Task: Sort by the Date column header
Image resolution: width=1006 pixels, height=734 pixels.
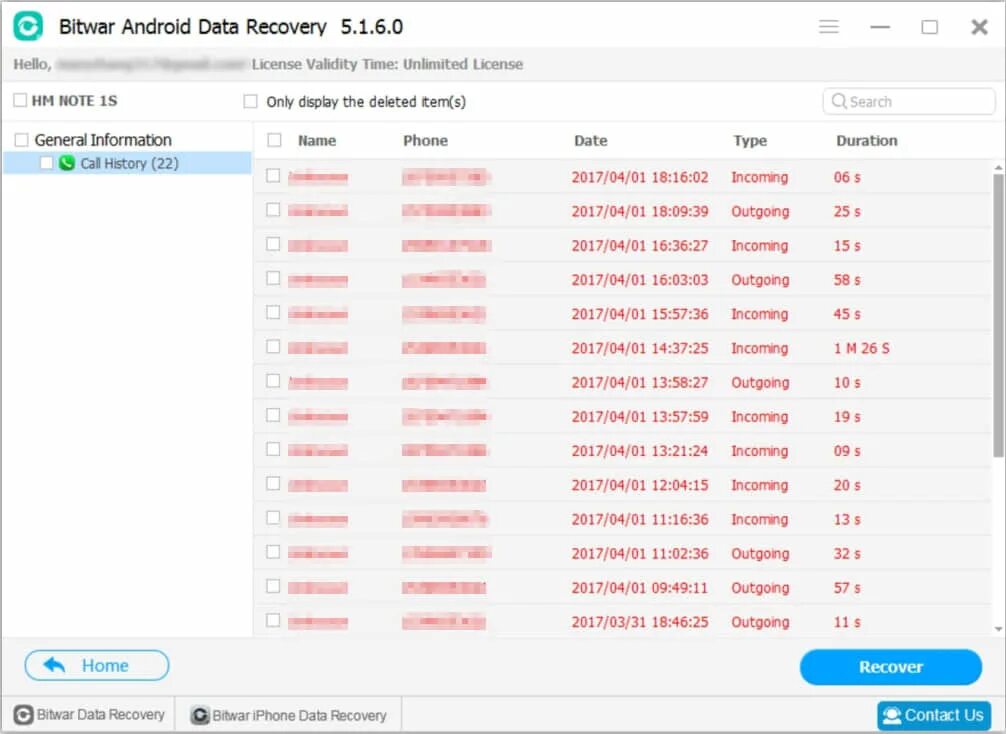Action: 591,141
